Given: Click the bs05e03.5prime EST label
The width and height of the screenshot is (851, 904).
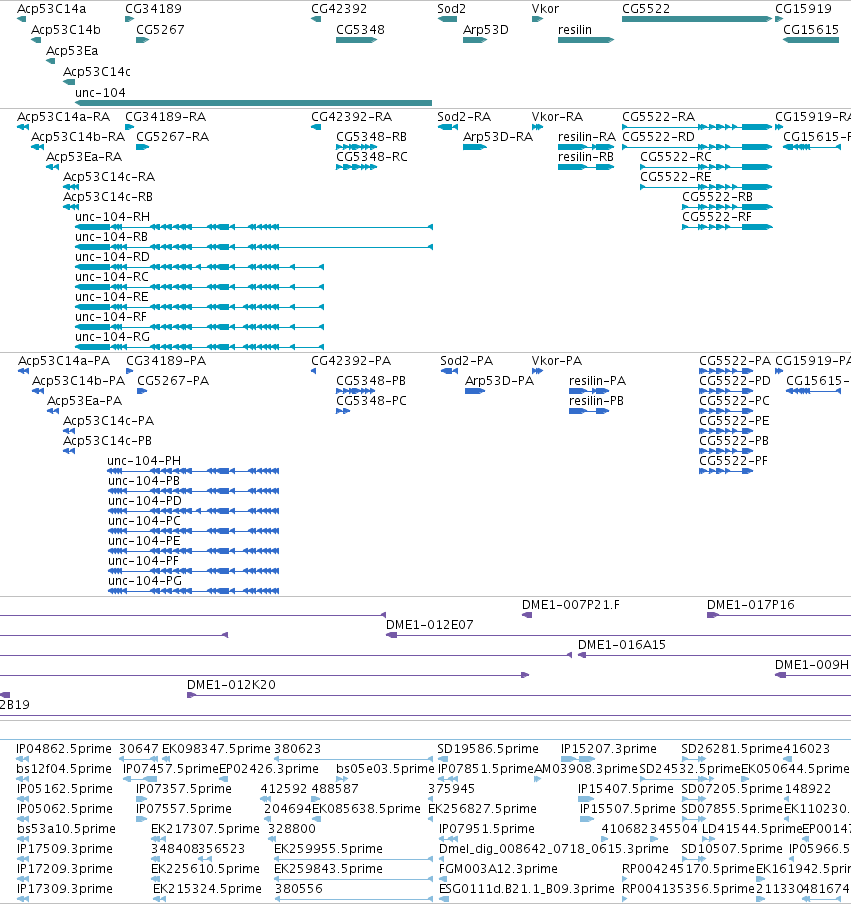Looking at the screenshot, I should pyautogui.click(x=385, y=769).
